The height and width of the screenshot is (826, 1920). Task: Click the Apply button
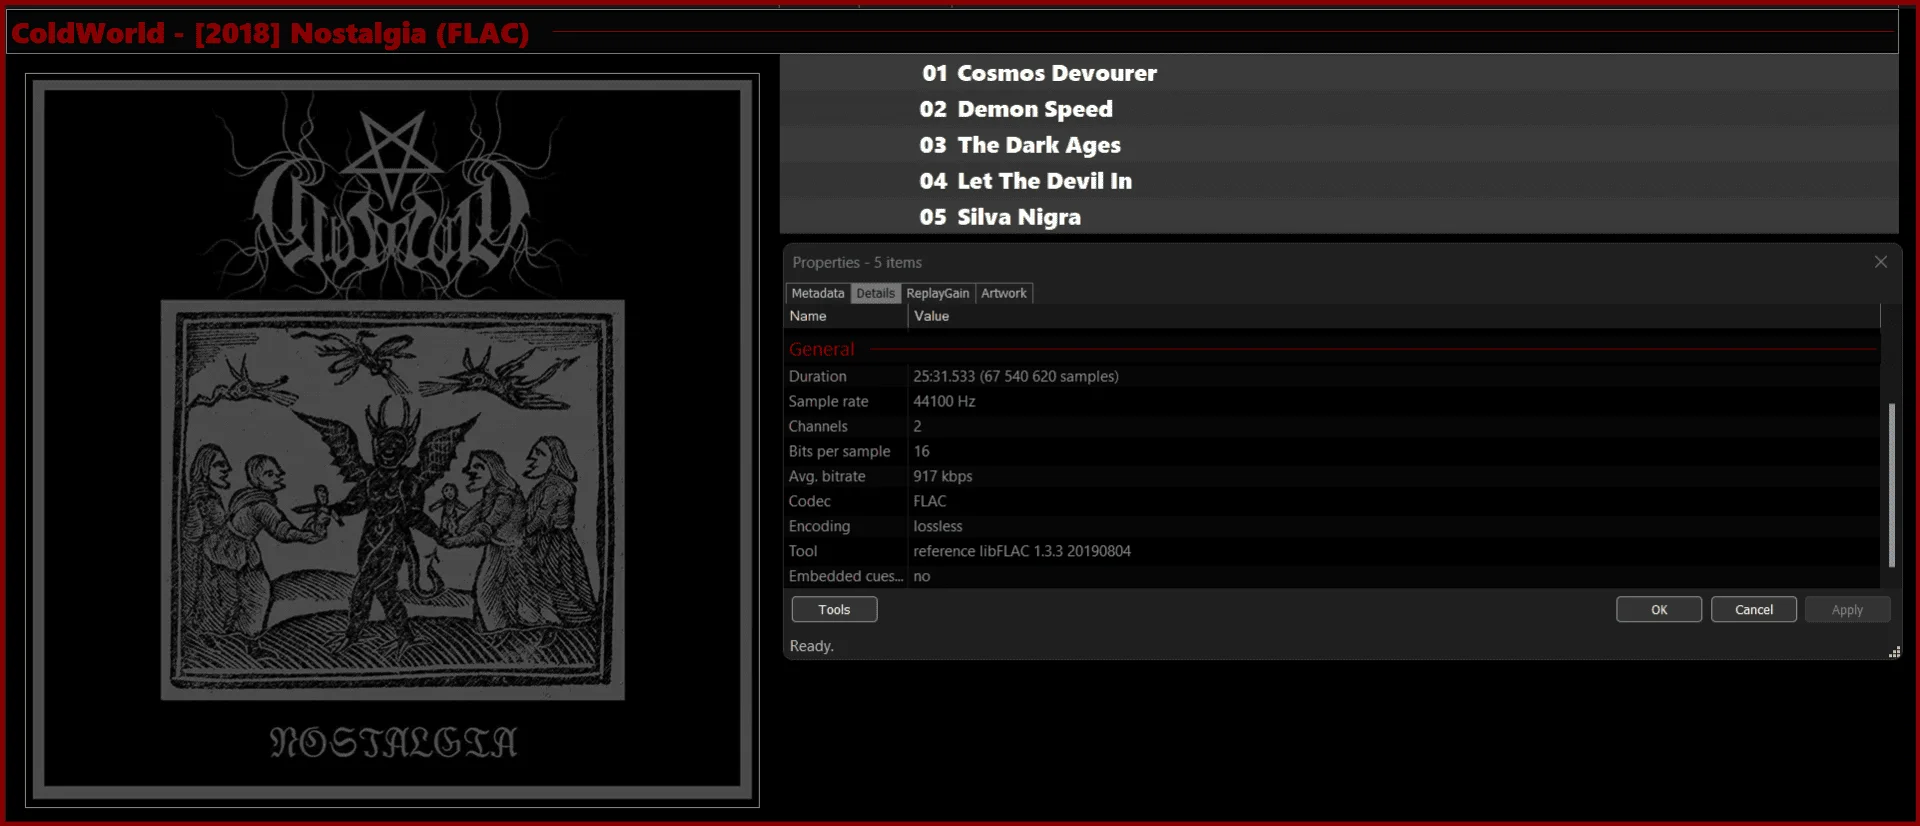coord(1847,609)
